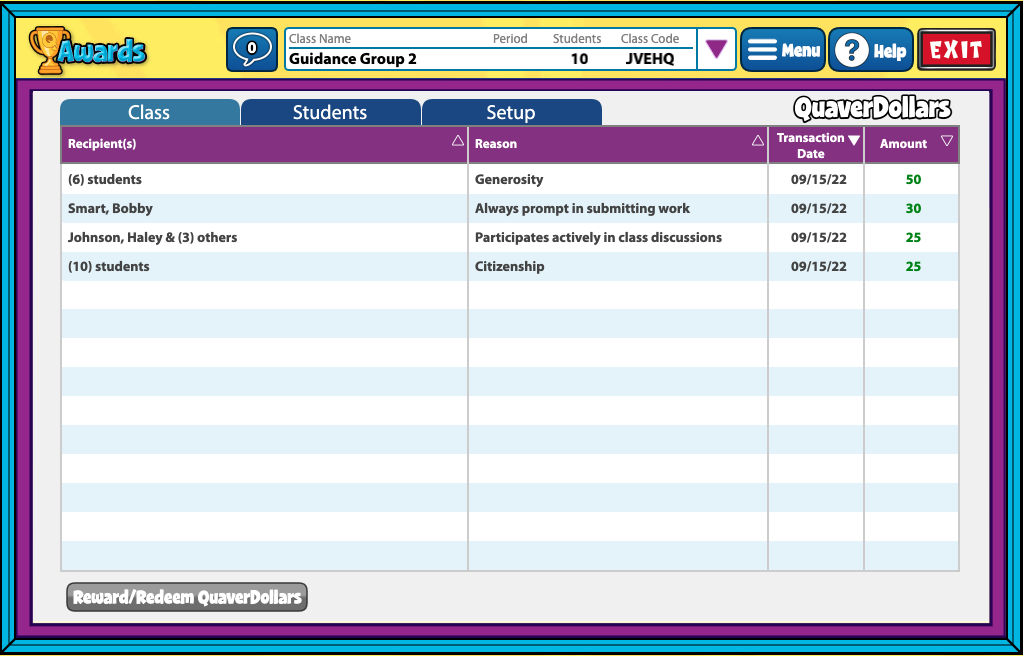Click the QuaverDollars title

click(x=872, y=108)
